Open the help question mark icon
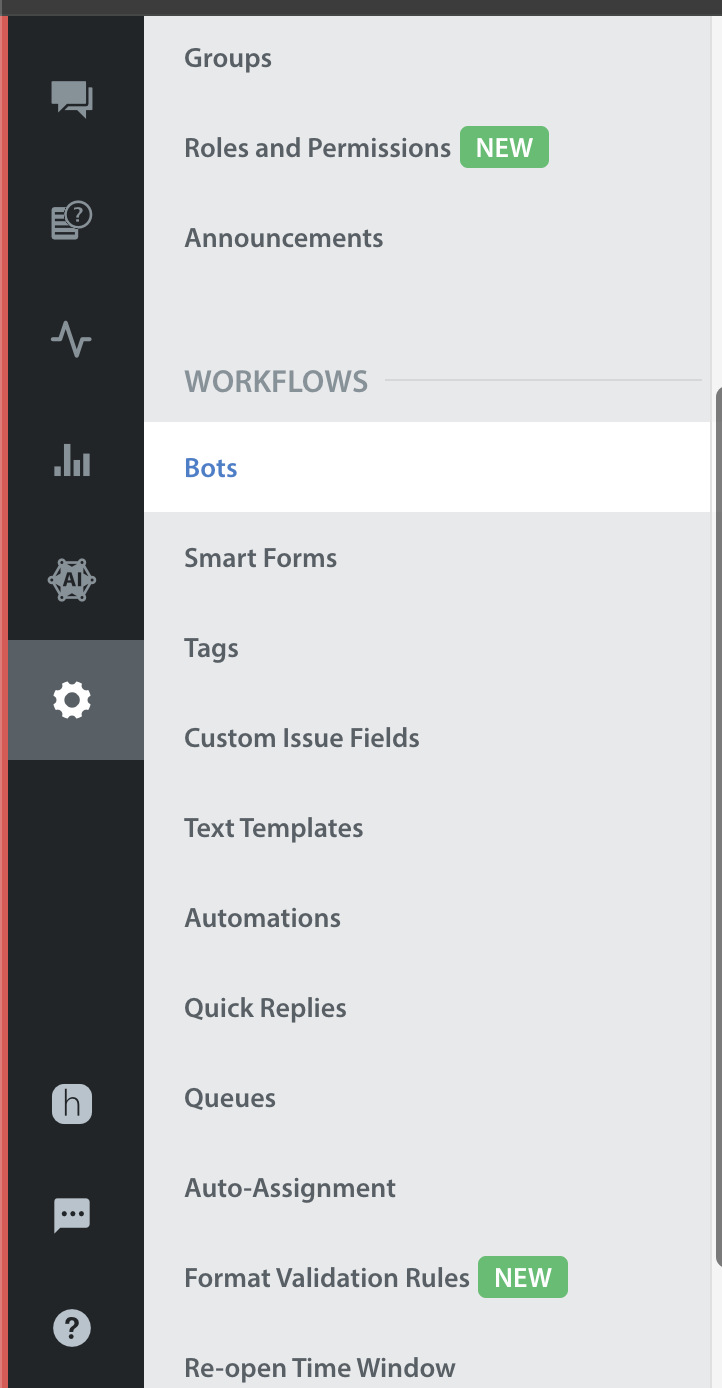This screenshot has height=1388, width=722. (x=72, y=1328)
